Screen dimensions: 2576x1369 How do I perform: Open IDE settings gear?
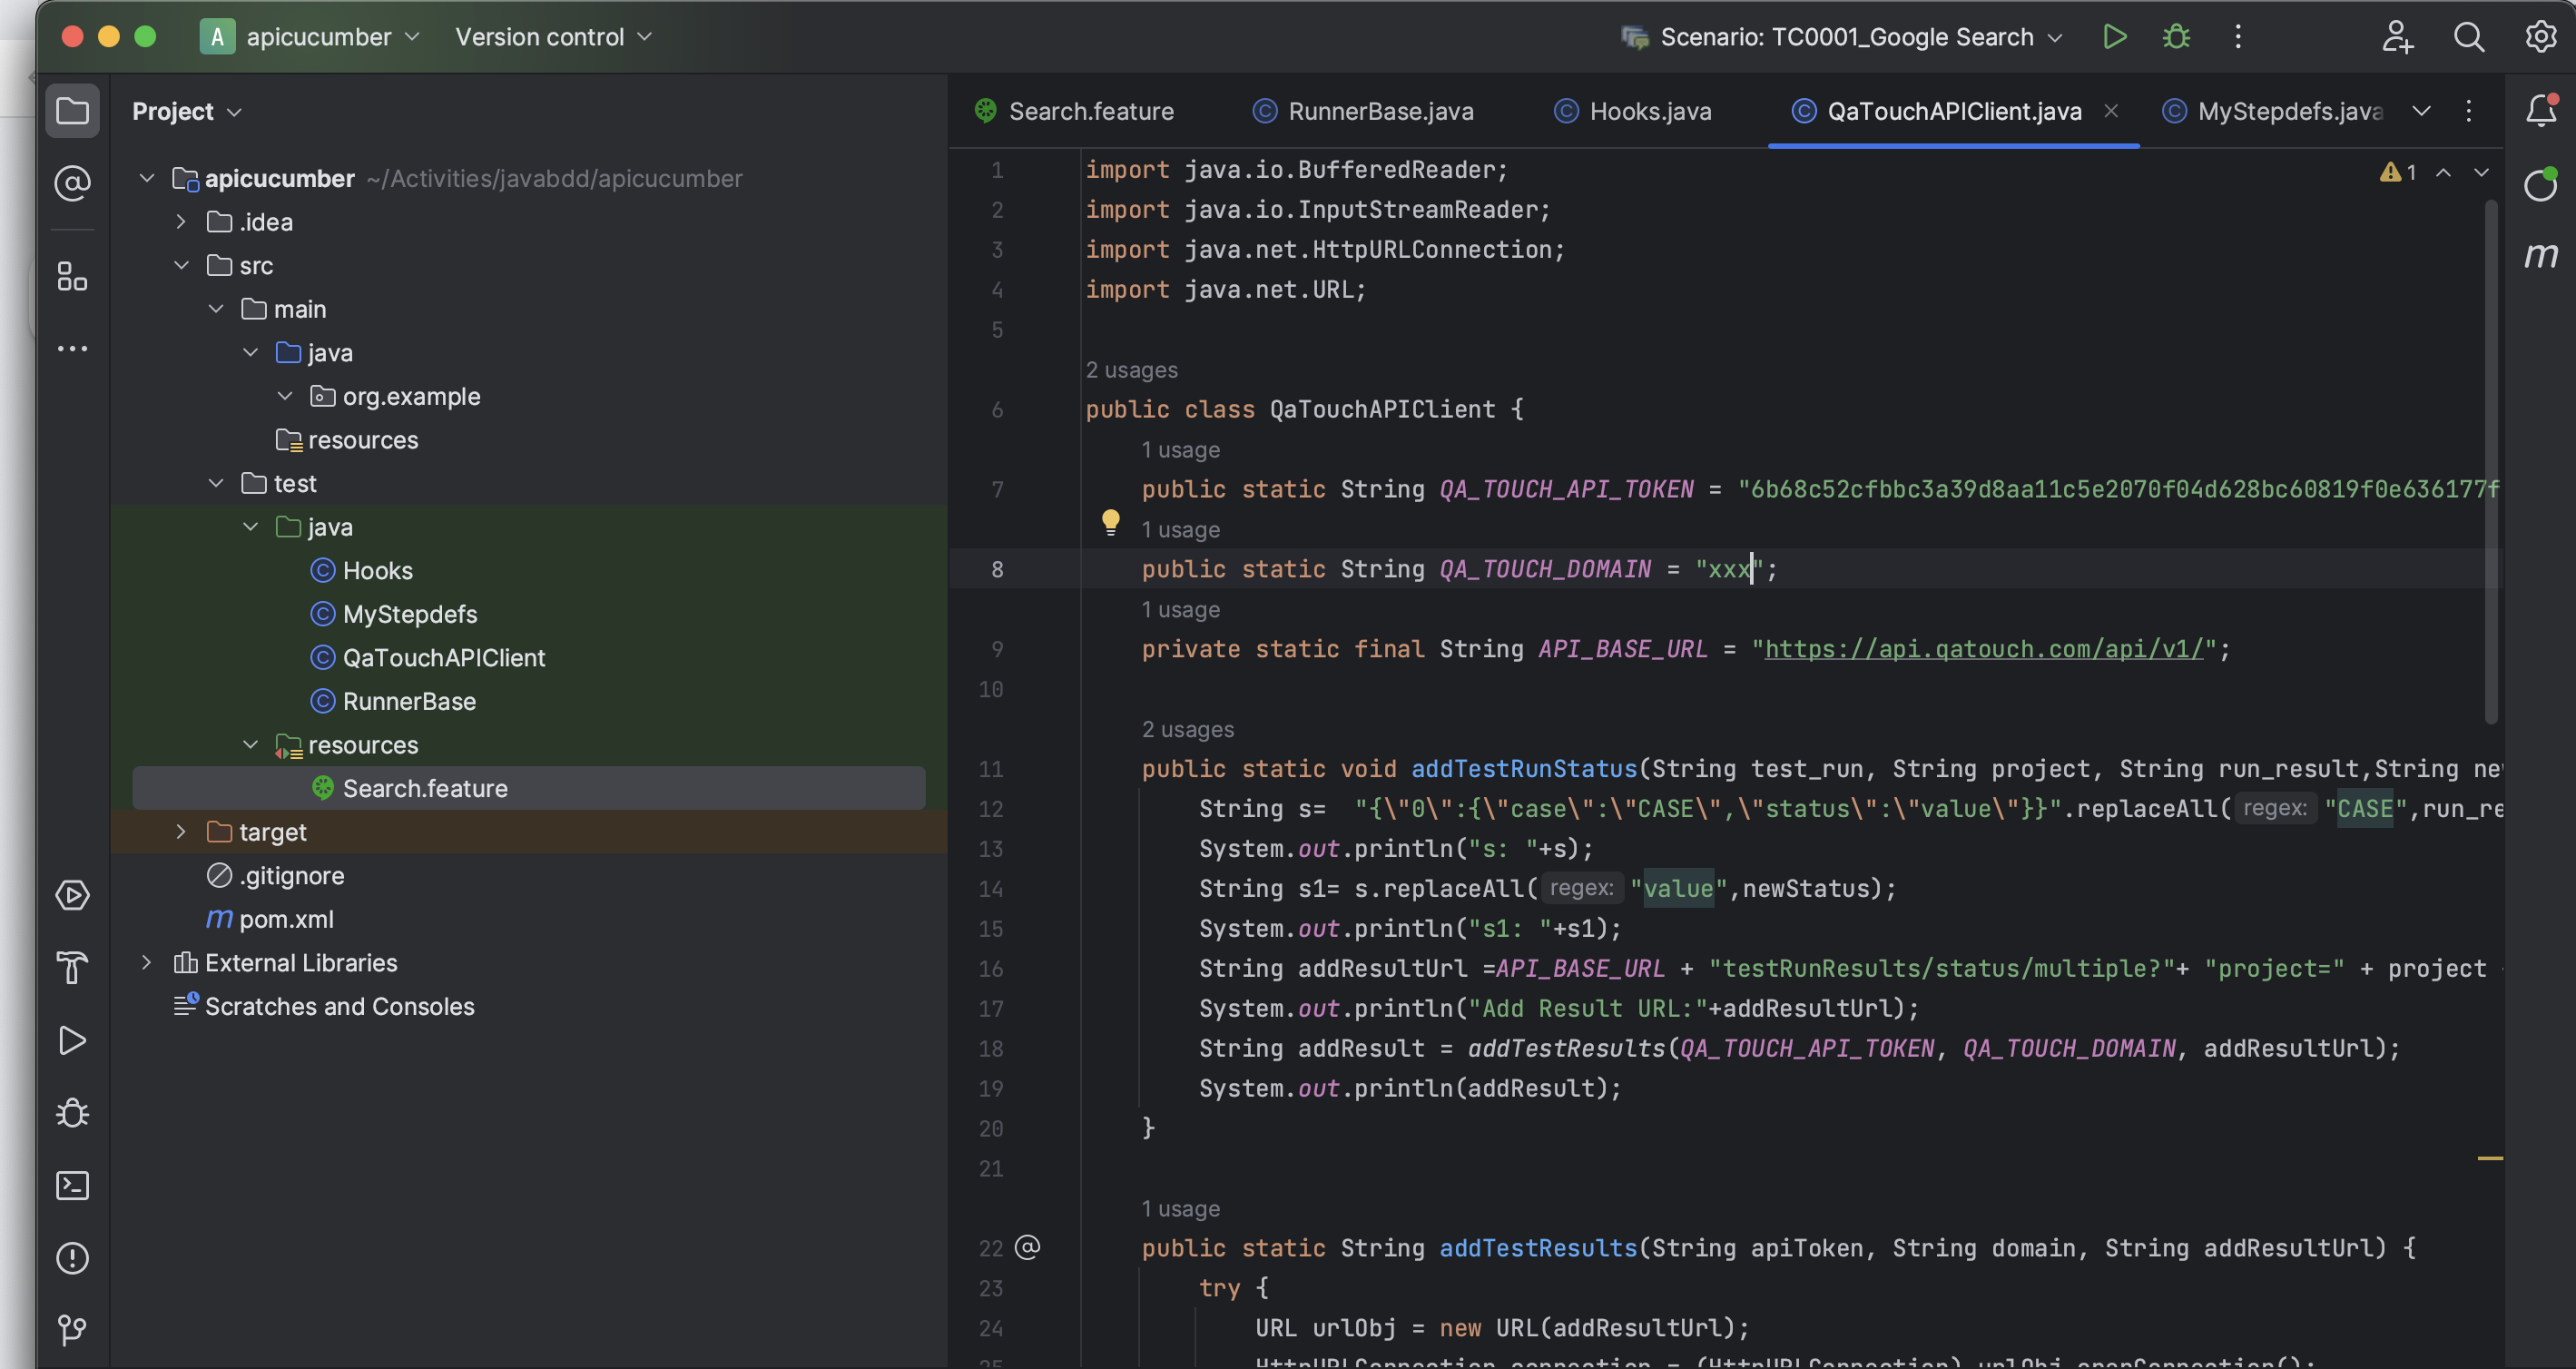click(2541, 37)
